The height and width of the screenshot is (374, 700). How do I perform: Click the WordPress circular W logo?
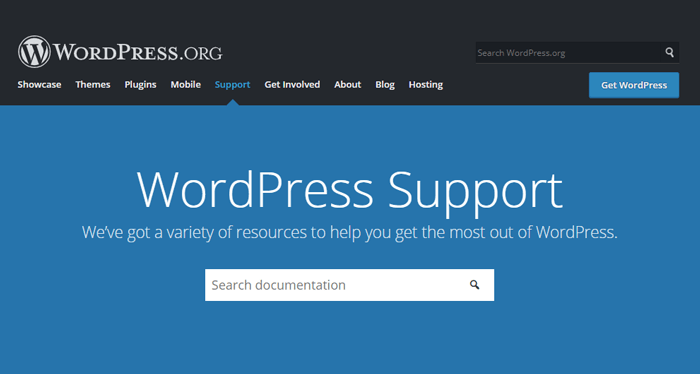click(x=34, y=52)
